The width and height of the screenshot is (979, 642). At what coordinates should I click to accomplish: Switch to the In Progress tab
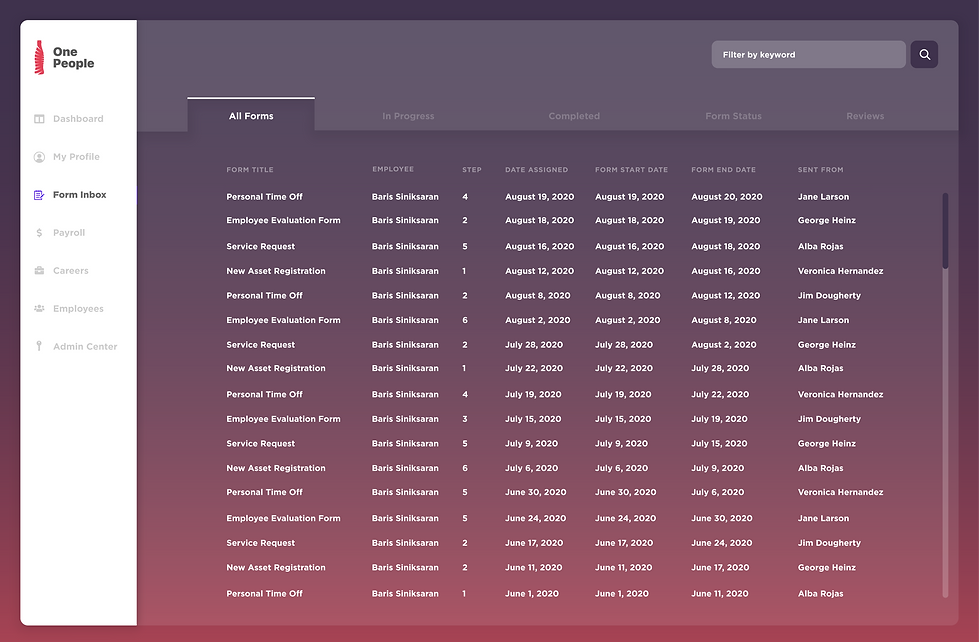pos(408,116)
